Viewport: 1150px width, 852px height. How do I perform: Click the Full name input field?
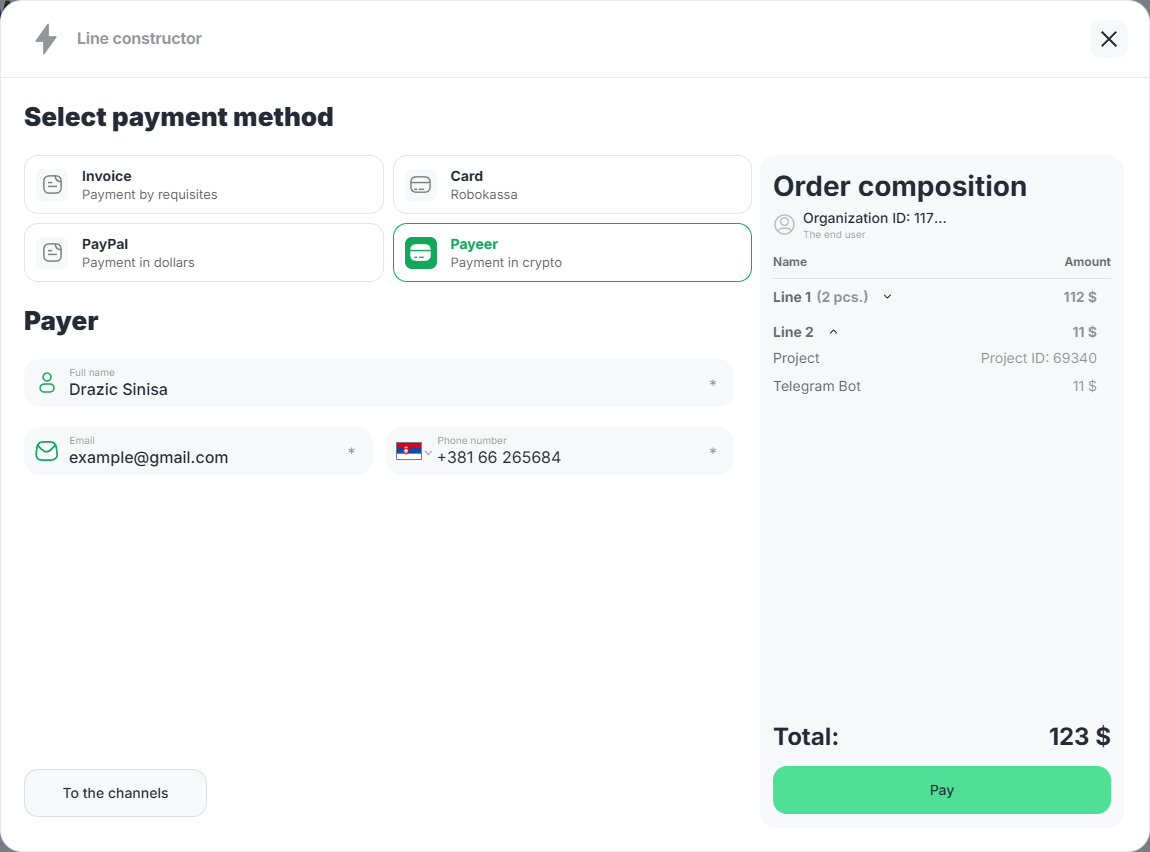click(x=380, y=390)
